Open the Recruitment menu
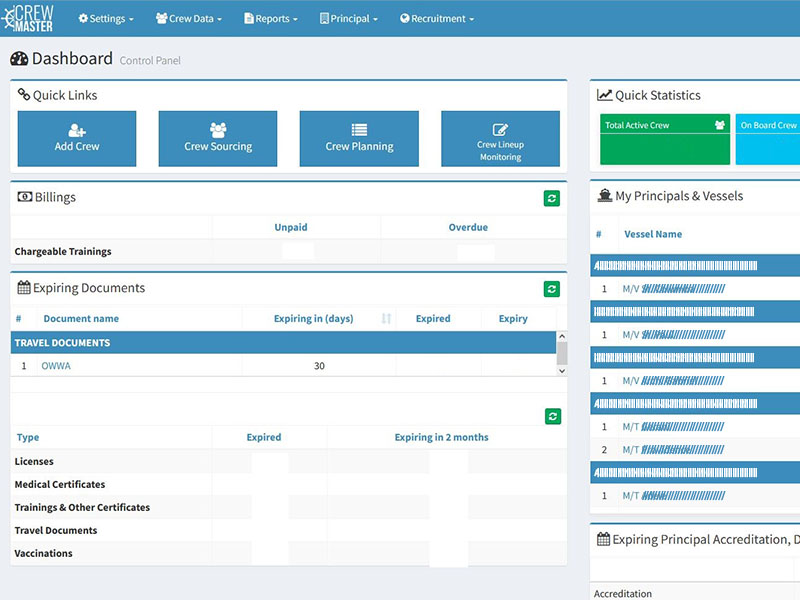The image size is (800, 600). click(x=437, y=18)
